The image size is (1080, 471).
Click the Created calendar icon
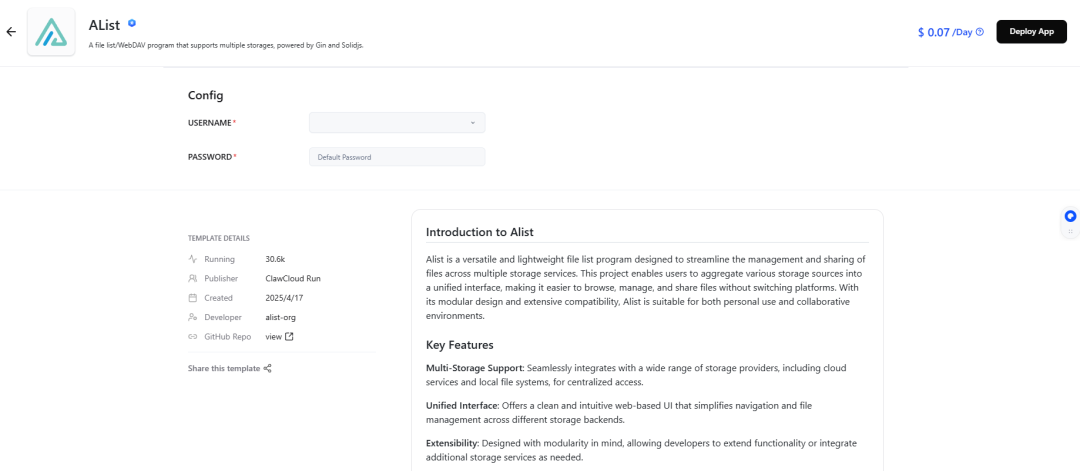(193, 298)
